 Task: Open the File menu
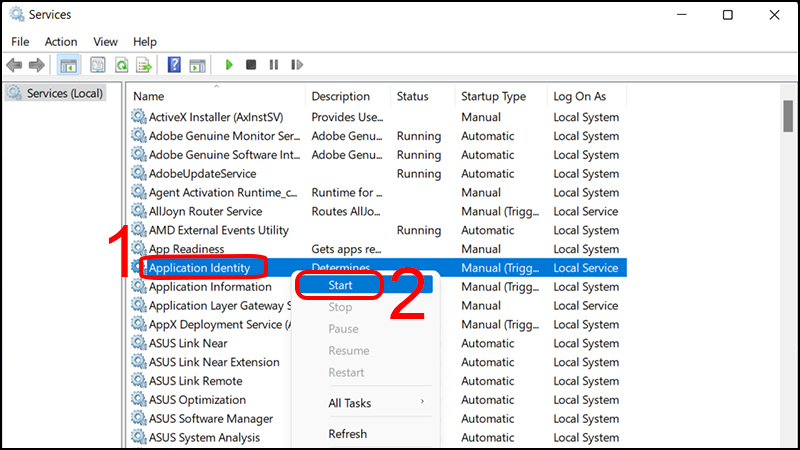20,42
